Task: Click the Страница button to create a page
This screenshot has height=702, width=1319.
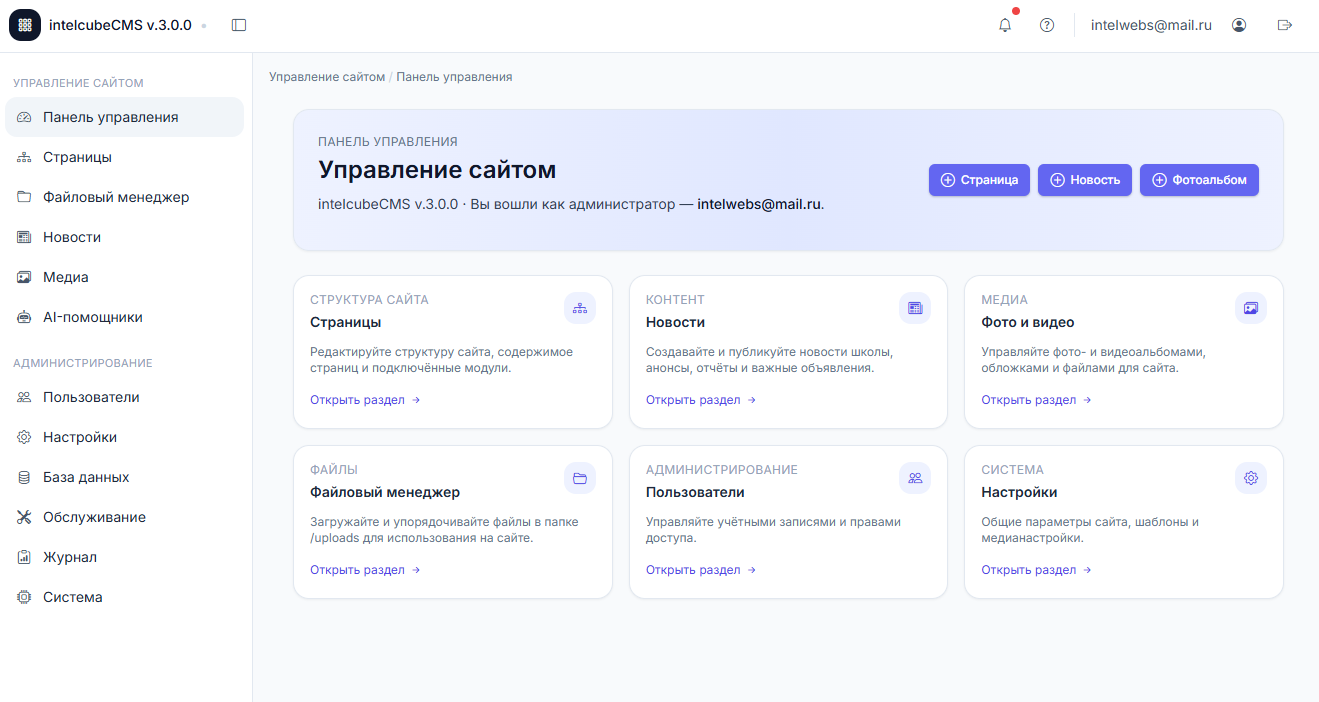Action: pos(979,180)
